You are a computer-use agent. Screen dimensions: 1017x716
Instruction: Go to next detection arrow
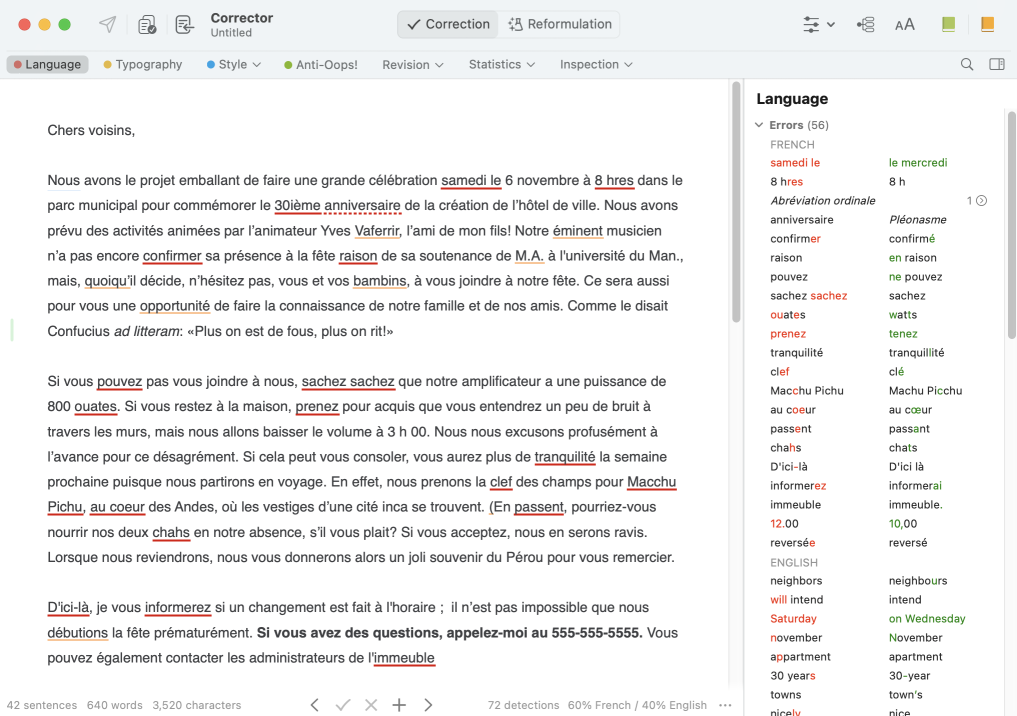[428, 705]
